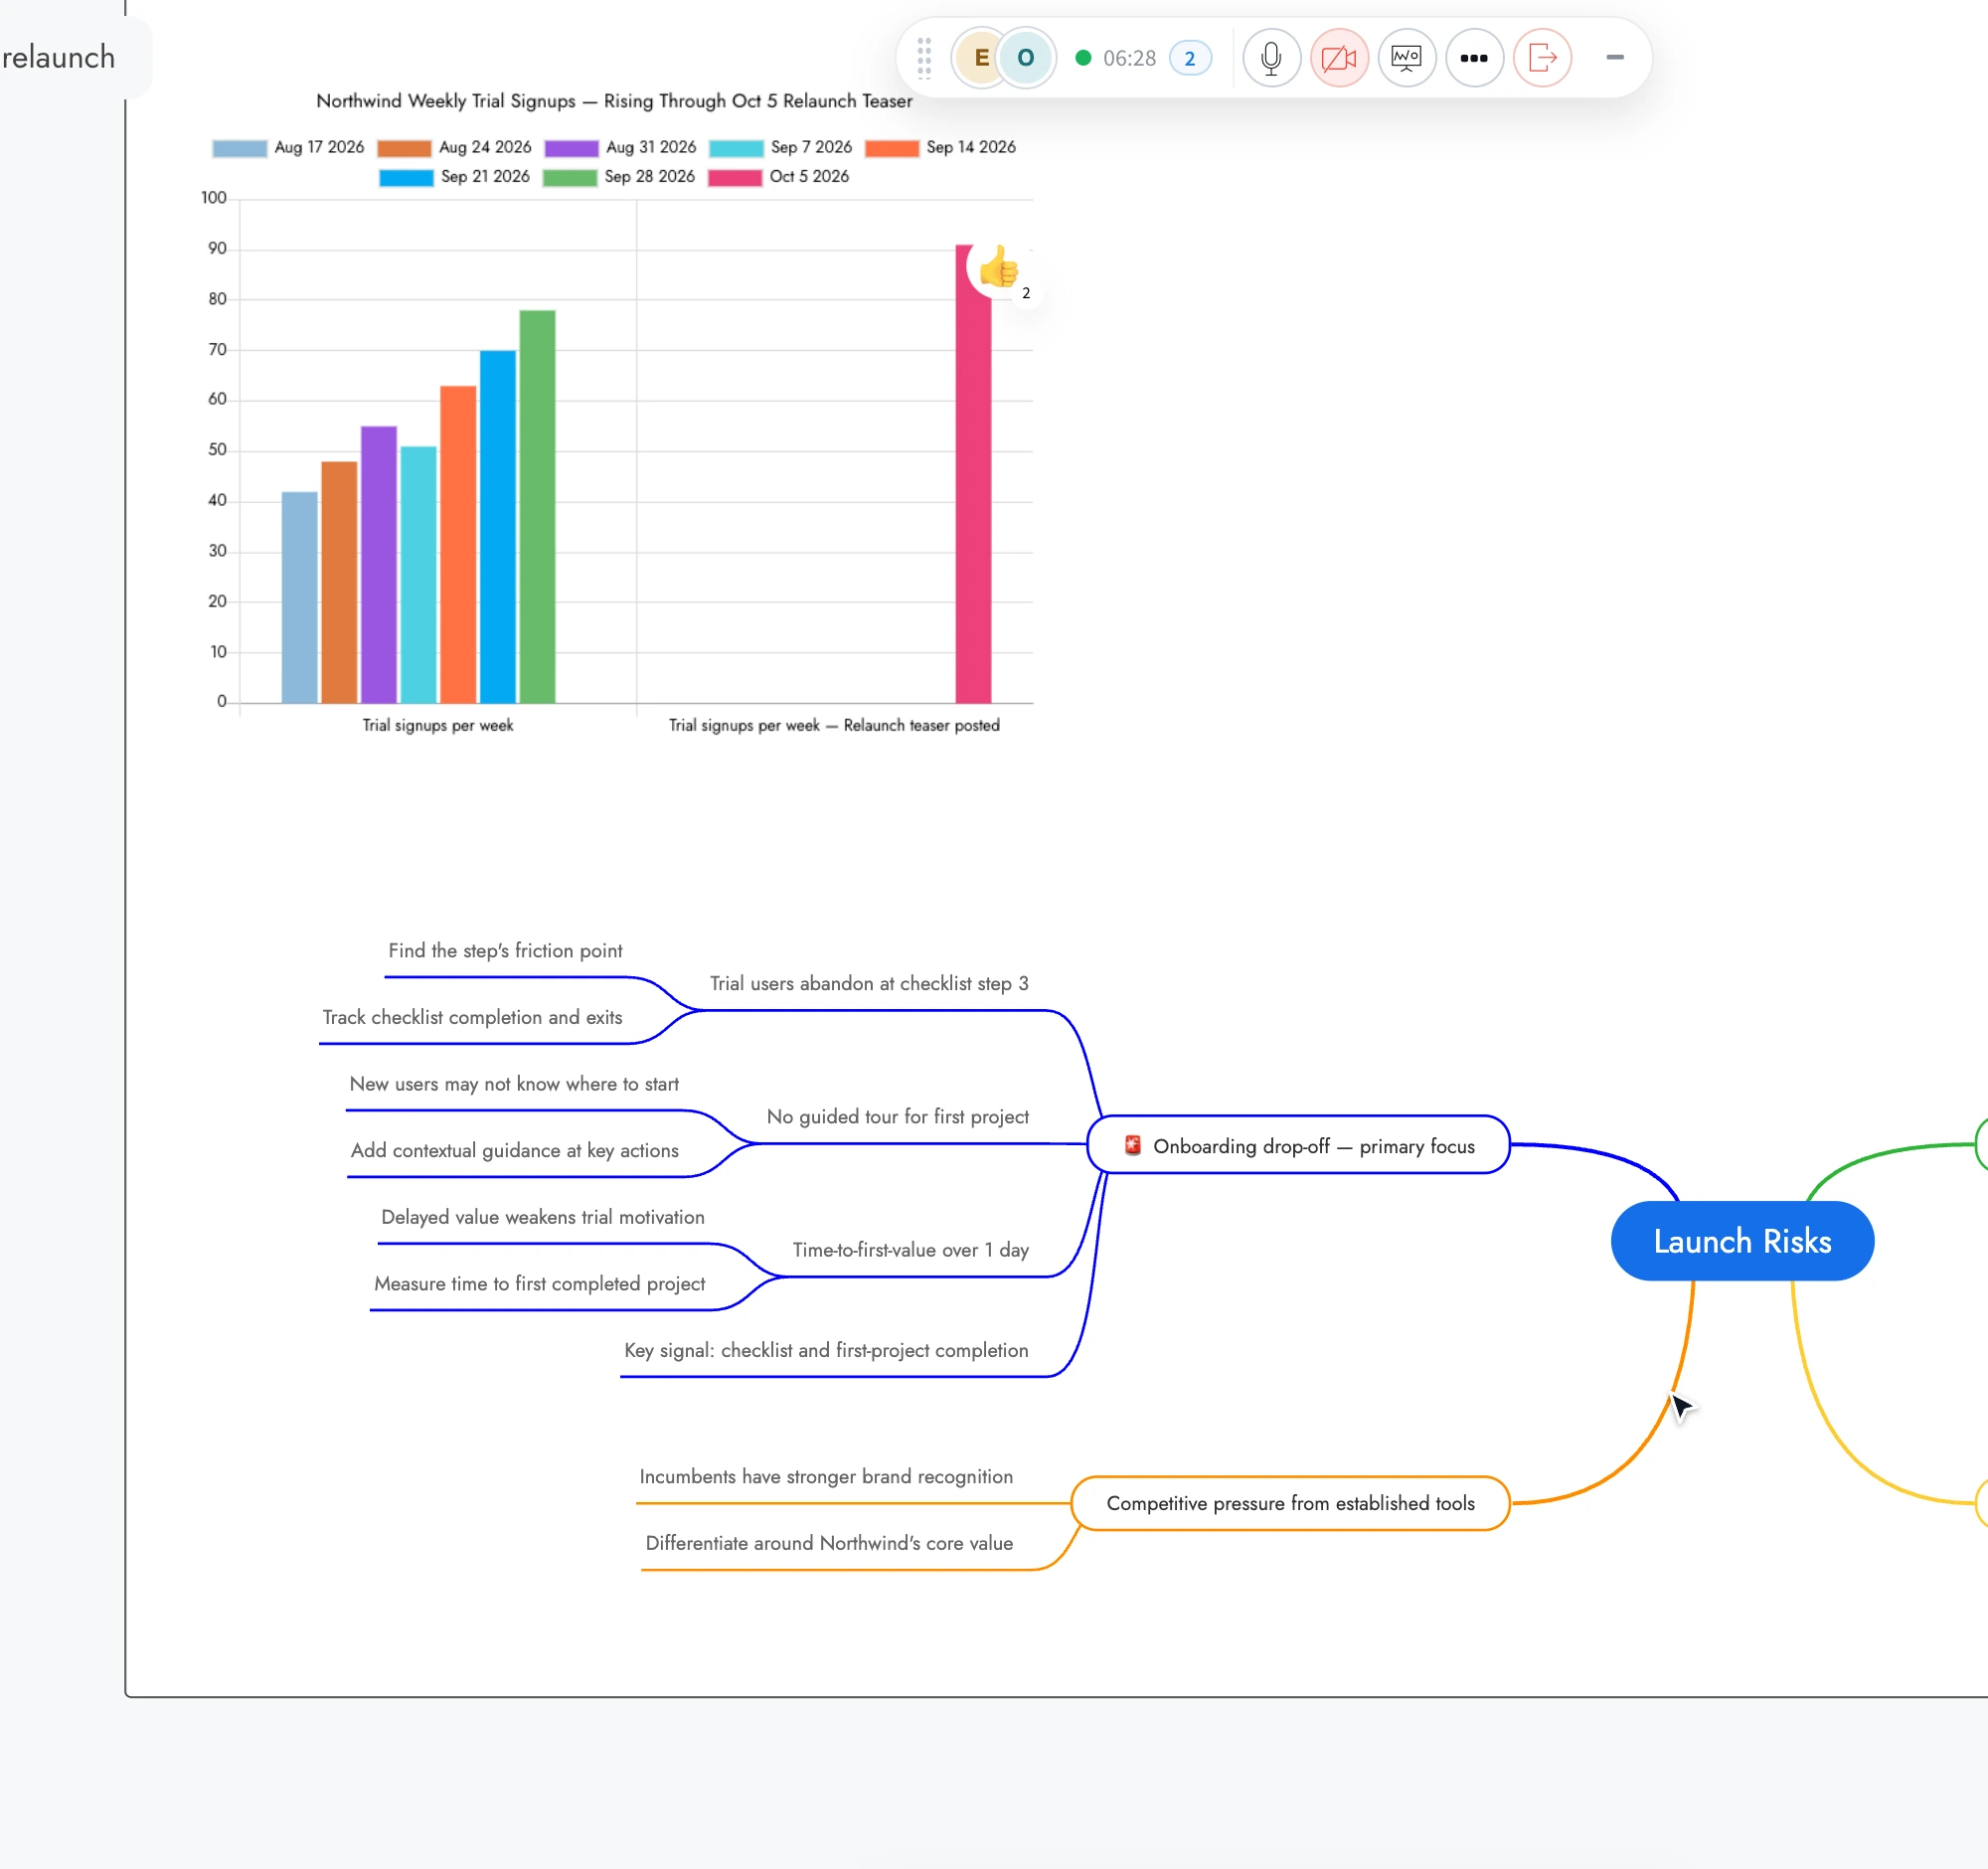Click the red alarm icon on Onboarding node

(x=1132, y=1145)
